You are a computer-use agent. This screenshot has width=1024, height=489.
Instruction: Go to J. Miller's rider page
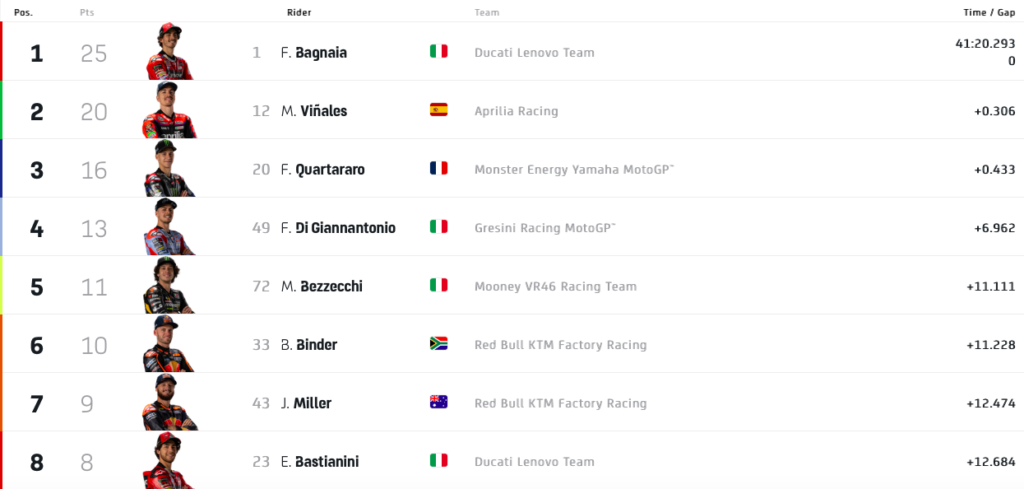point(306,403)
